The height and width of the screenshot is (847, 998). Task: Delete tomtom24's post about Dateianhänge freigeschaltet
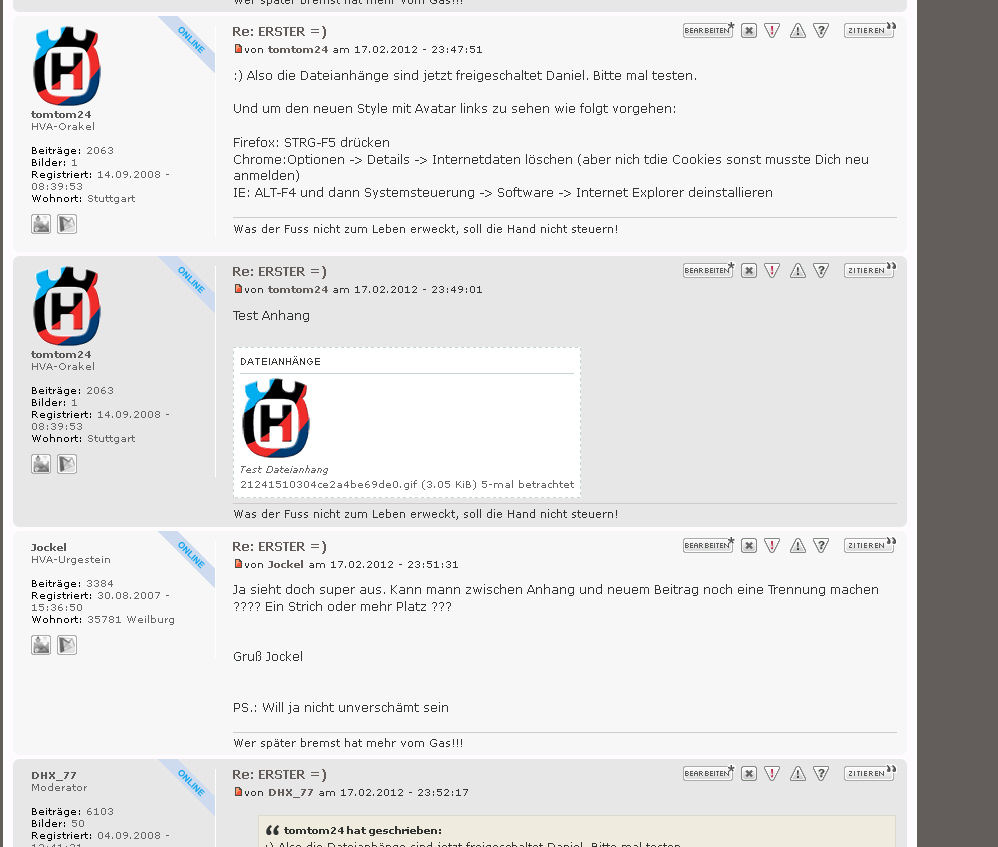tap(749, 31)
